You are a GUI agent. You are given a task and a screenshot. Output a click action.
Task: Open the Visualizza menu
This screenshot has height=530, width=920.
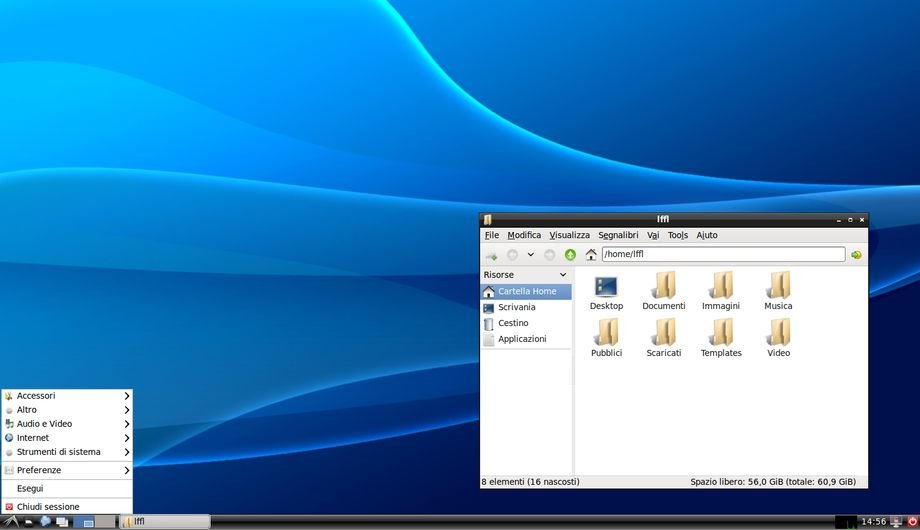click(569, 235)
